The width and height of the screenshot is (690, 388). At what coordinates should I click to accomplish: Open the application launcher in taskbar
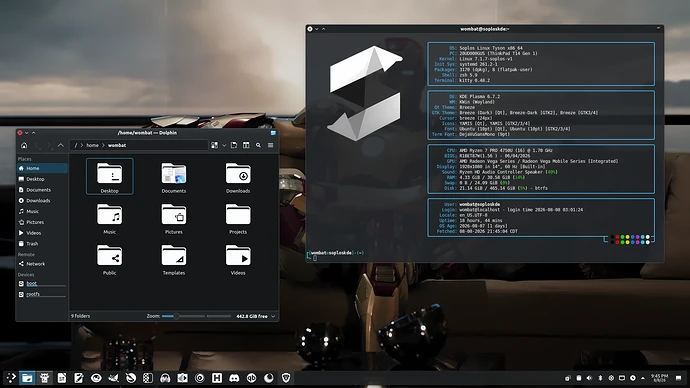click(11, 377)
